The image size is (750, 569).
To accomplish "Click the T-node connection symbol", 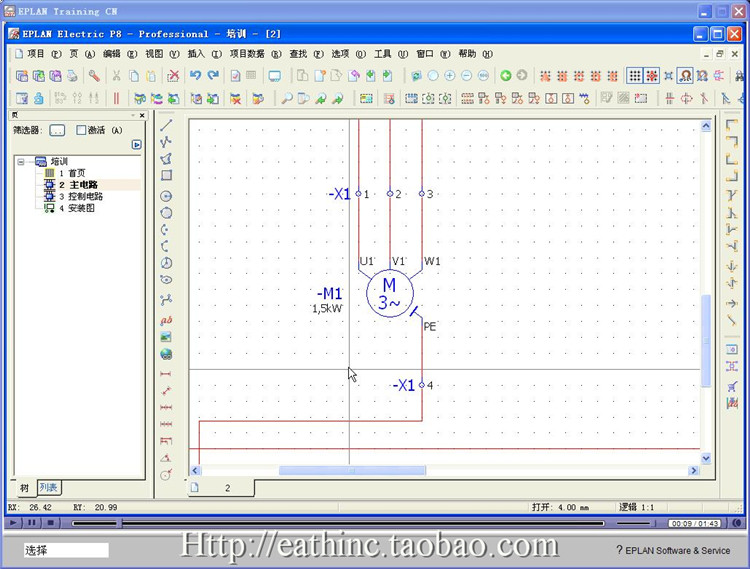I will point(731,195).
